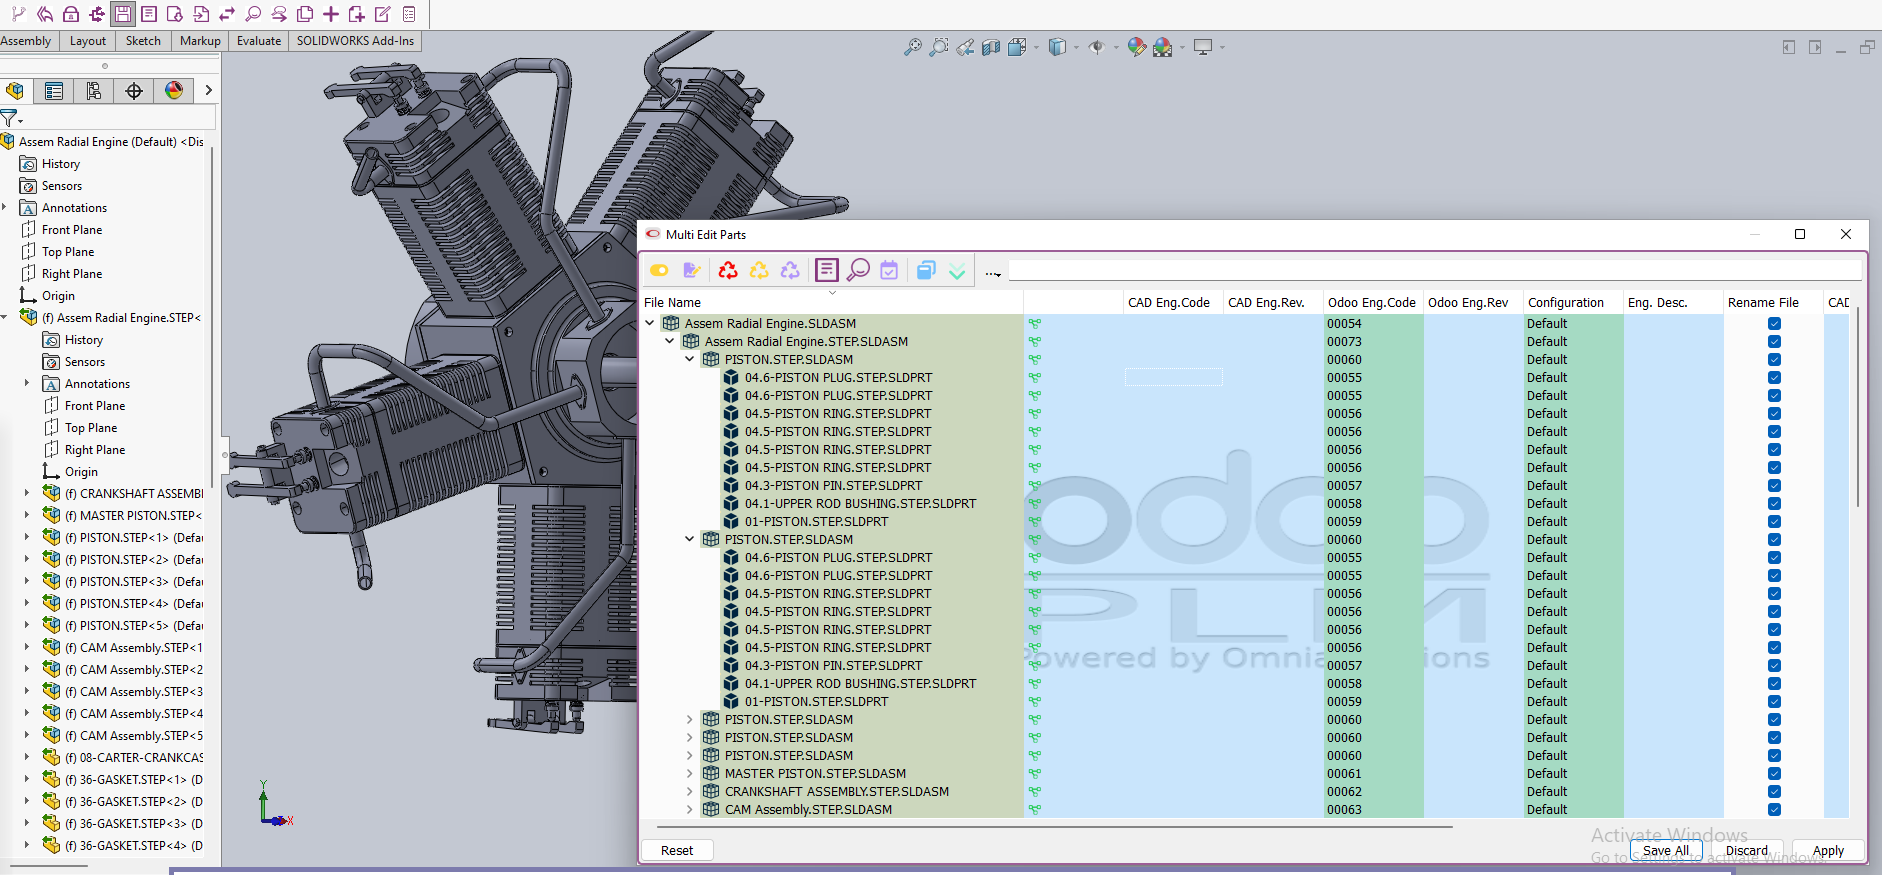Click the vertical scrollbar of the parts grid
This screenshot has height=875, width=1882.
[x=1857, y=408]
